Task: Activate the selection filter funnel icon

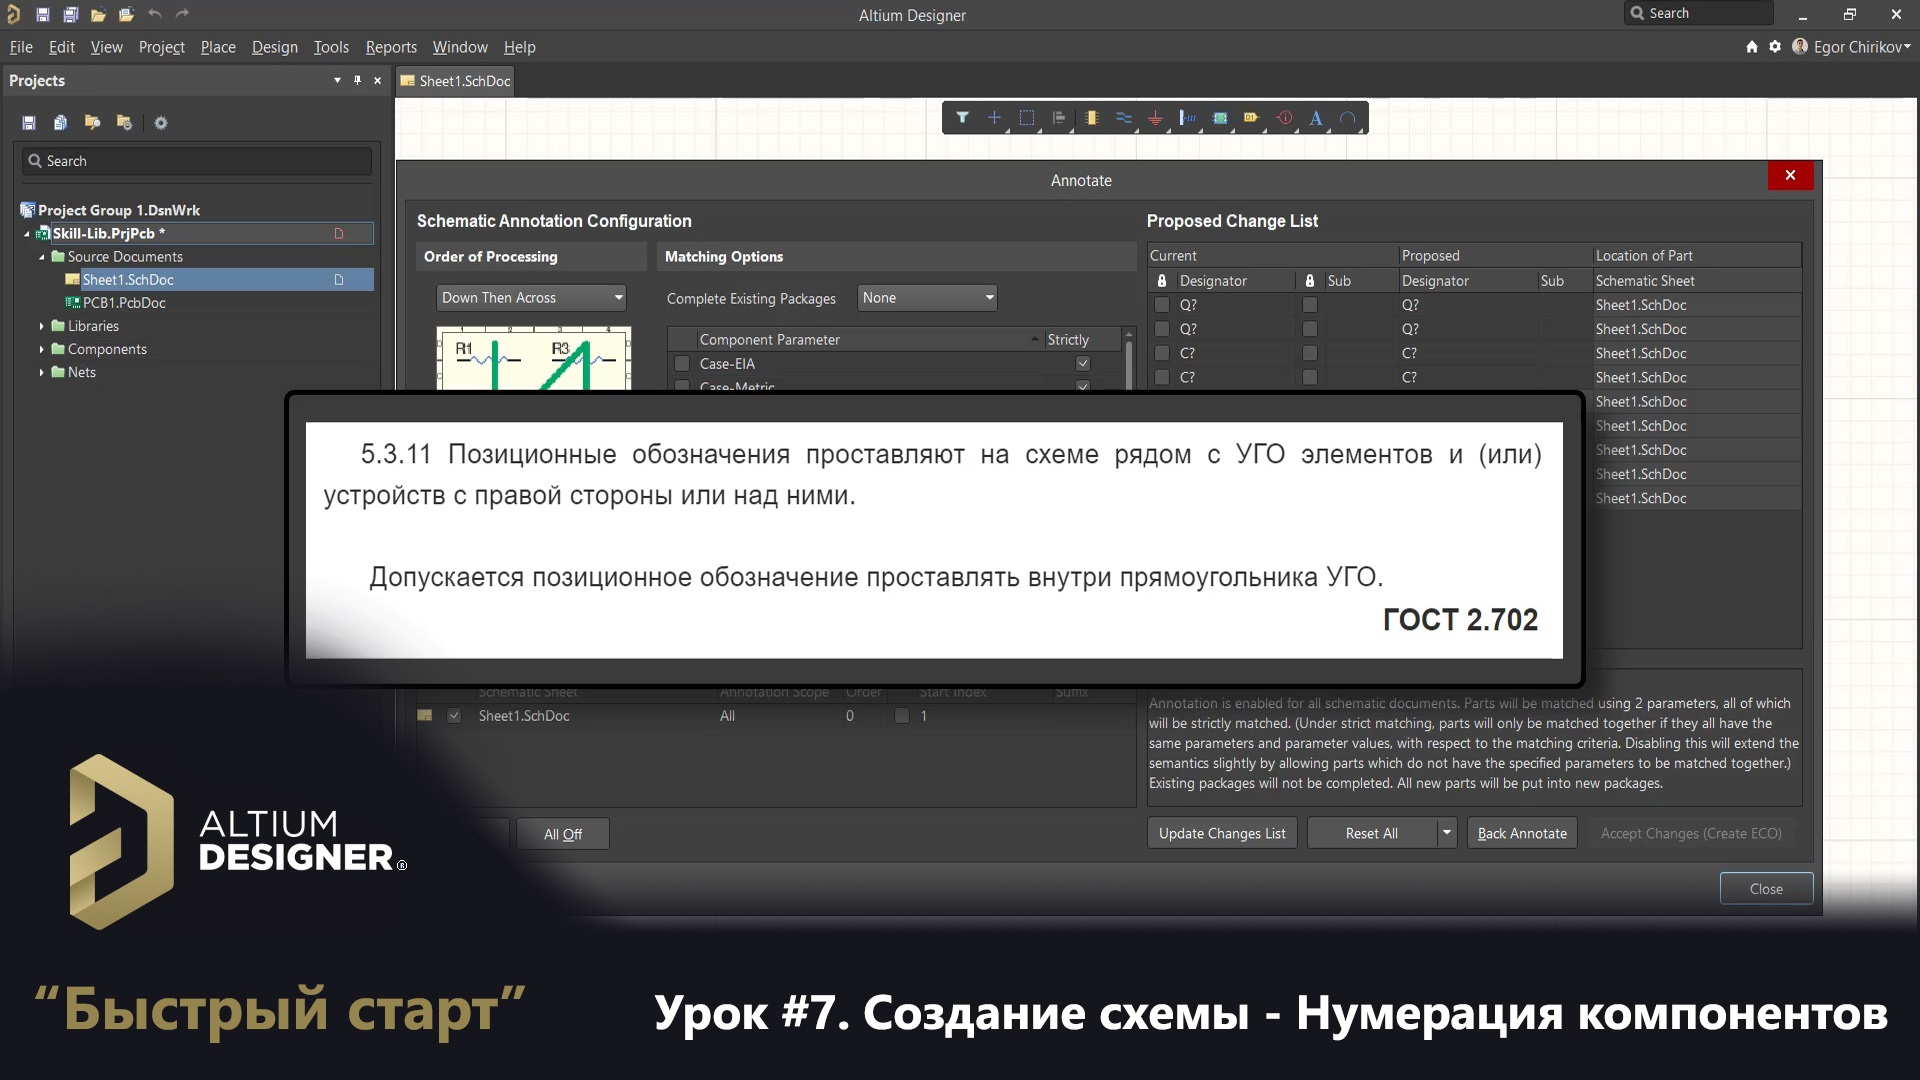Action: (x=962, y=118)
